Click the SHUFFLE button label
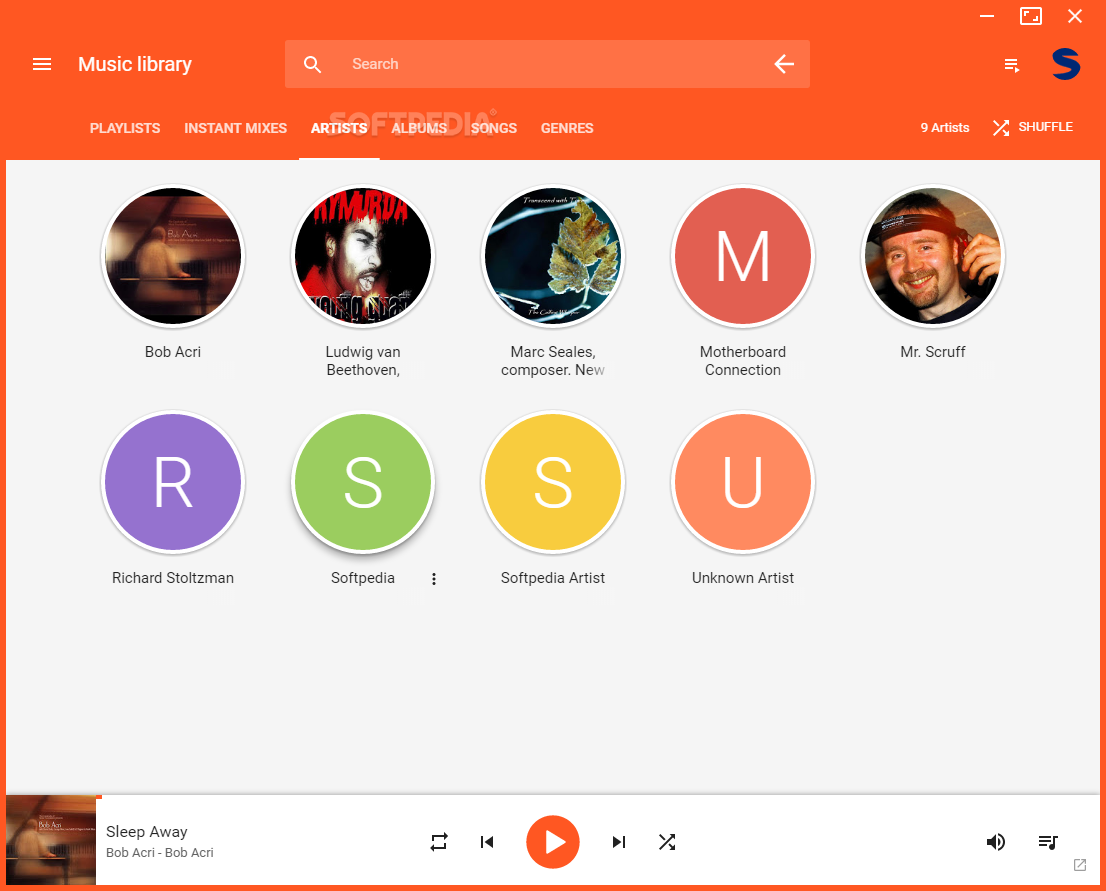1106x891 pixels. 1045,127
